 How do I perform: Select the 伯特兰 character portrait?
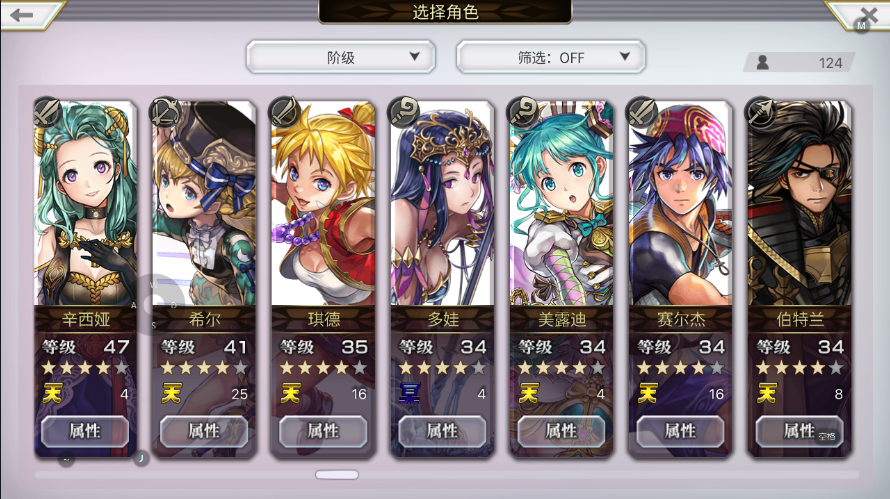click(x=800, y=203)
